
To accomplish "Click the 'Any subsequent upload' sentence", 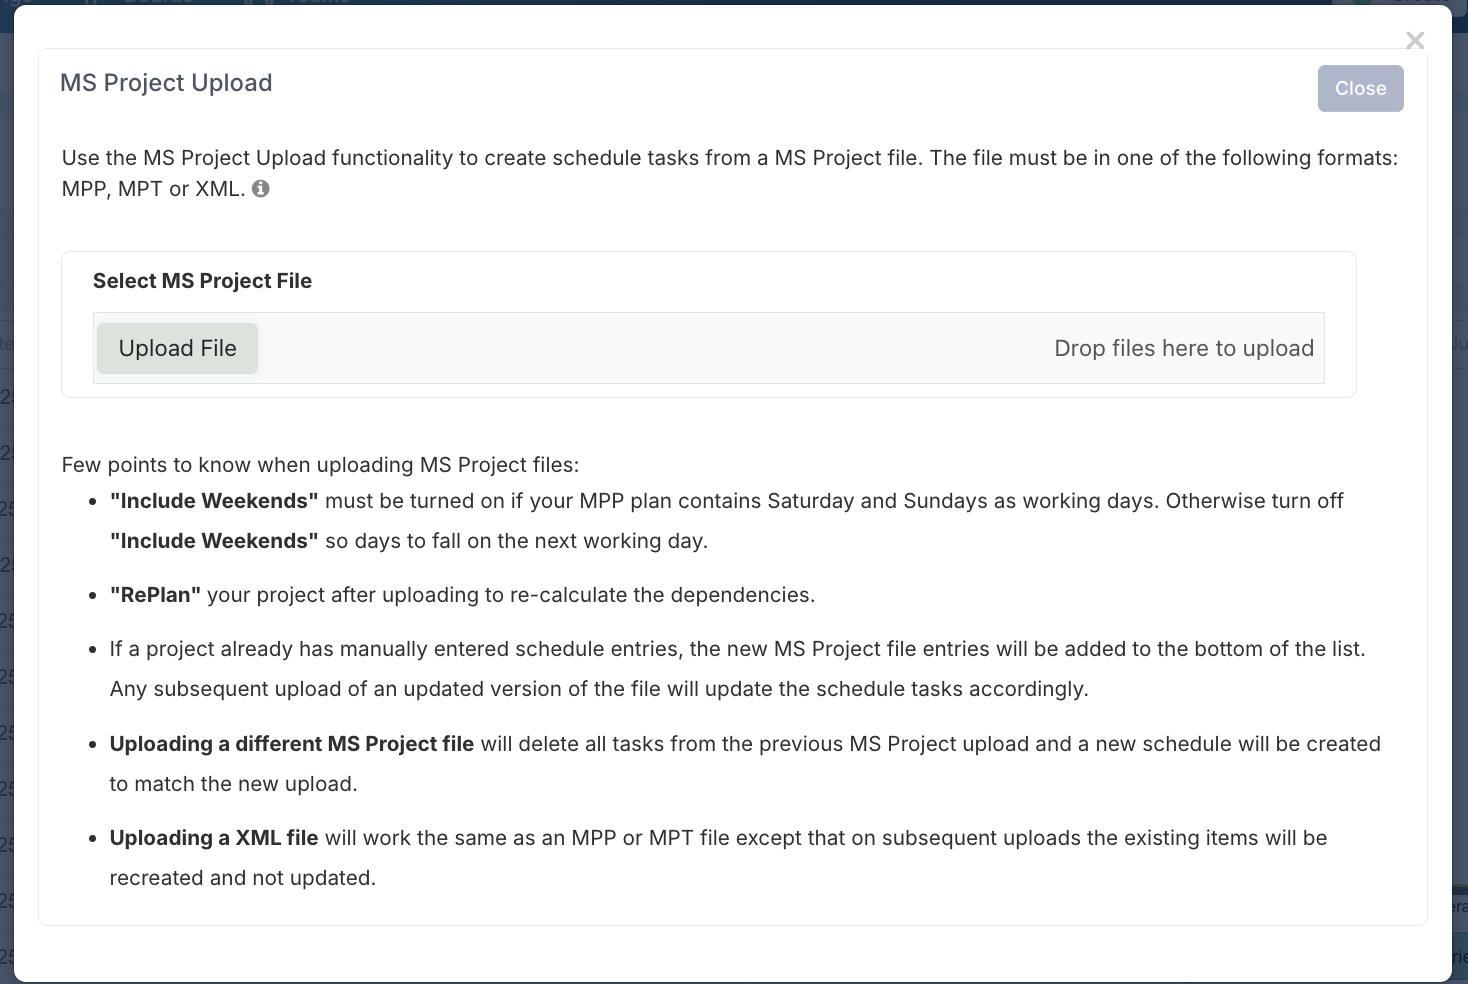I will click(599, 689).
